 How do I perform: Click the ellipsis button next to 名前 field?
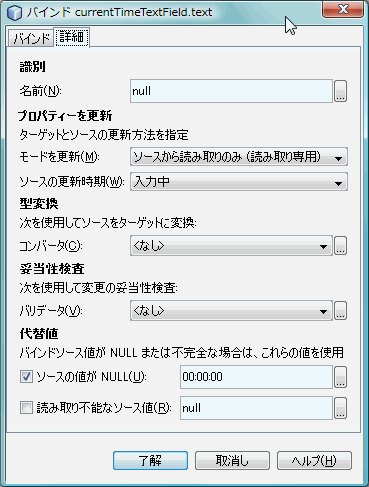pyautogui.click(x=340, y=91)
